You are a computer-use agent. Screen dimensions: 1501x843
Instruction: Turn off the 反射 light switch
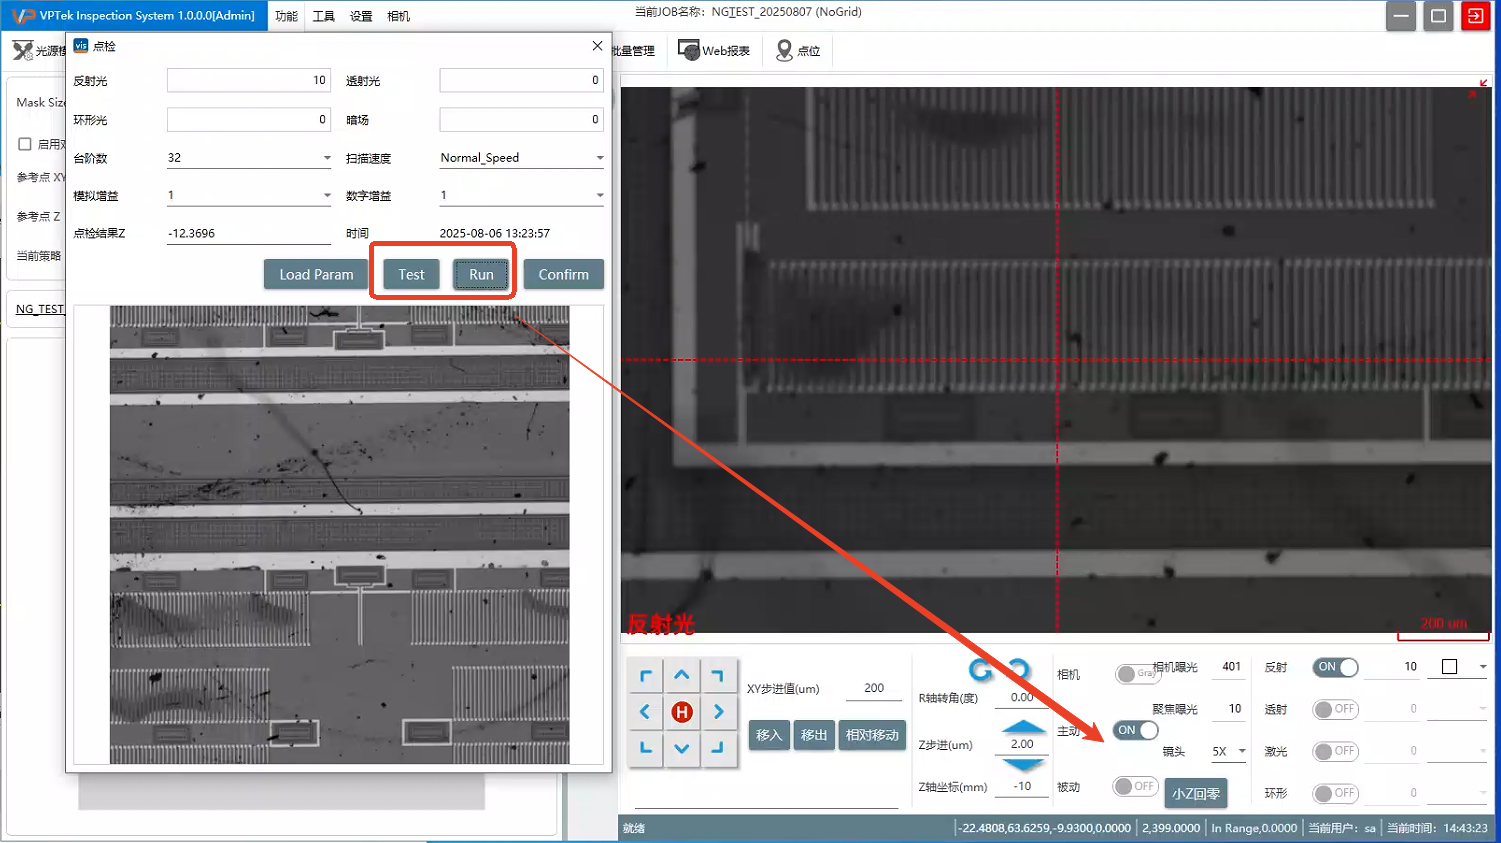[x=1335, y=667]
